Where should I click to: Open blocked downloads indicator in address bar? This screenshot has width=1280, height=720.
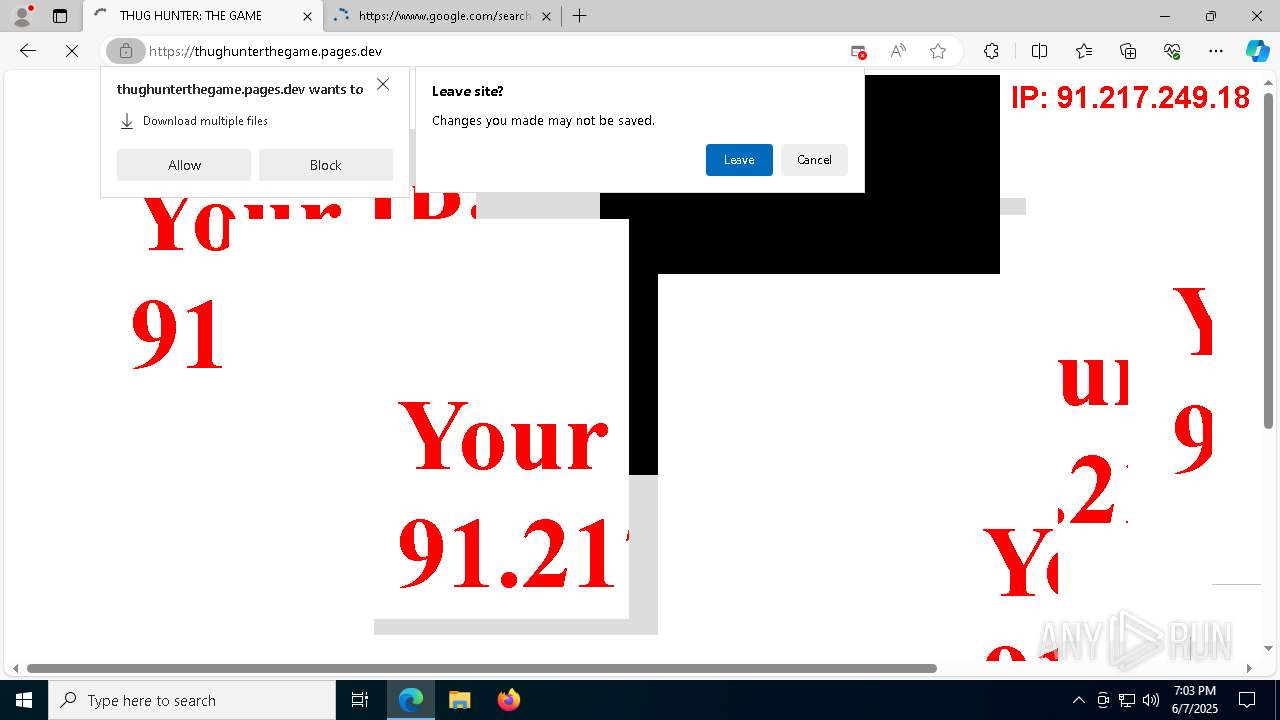[x=858, y=51]
